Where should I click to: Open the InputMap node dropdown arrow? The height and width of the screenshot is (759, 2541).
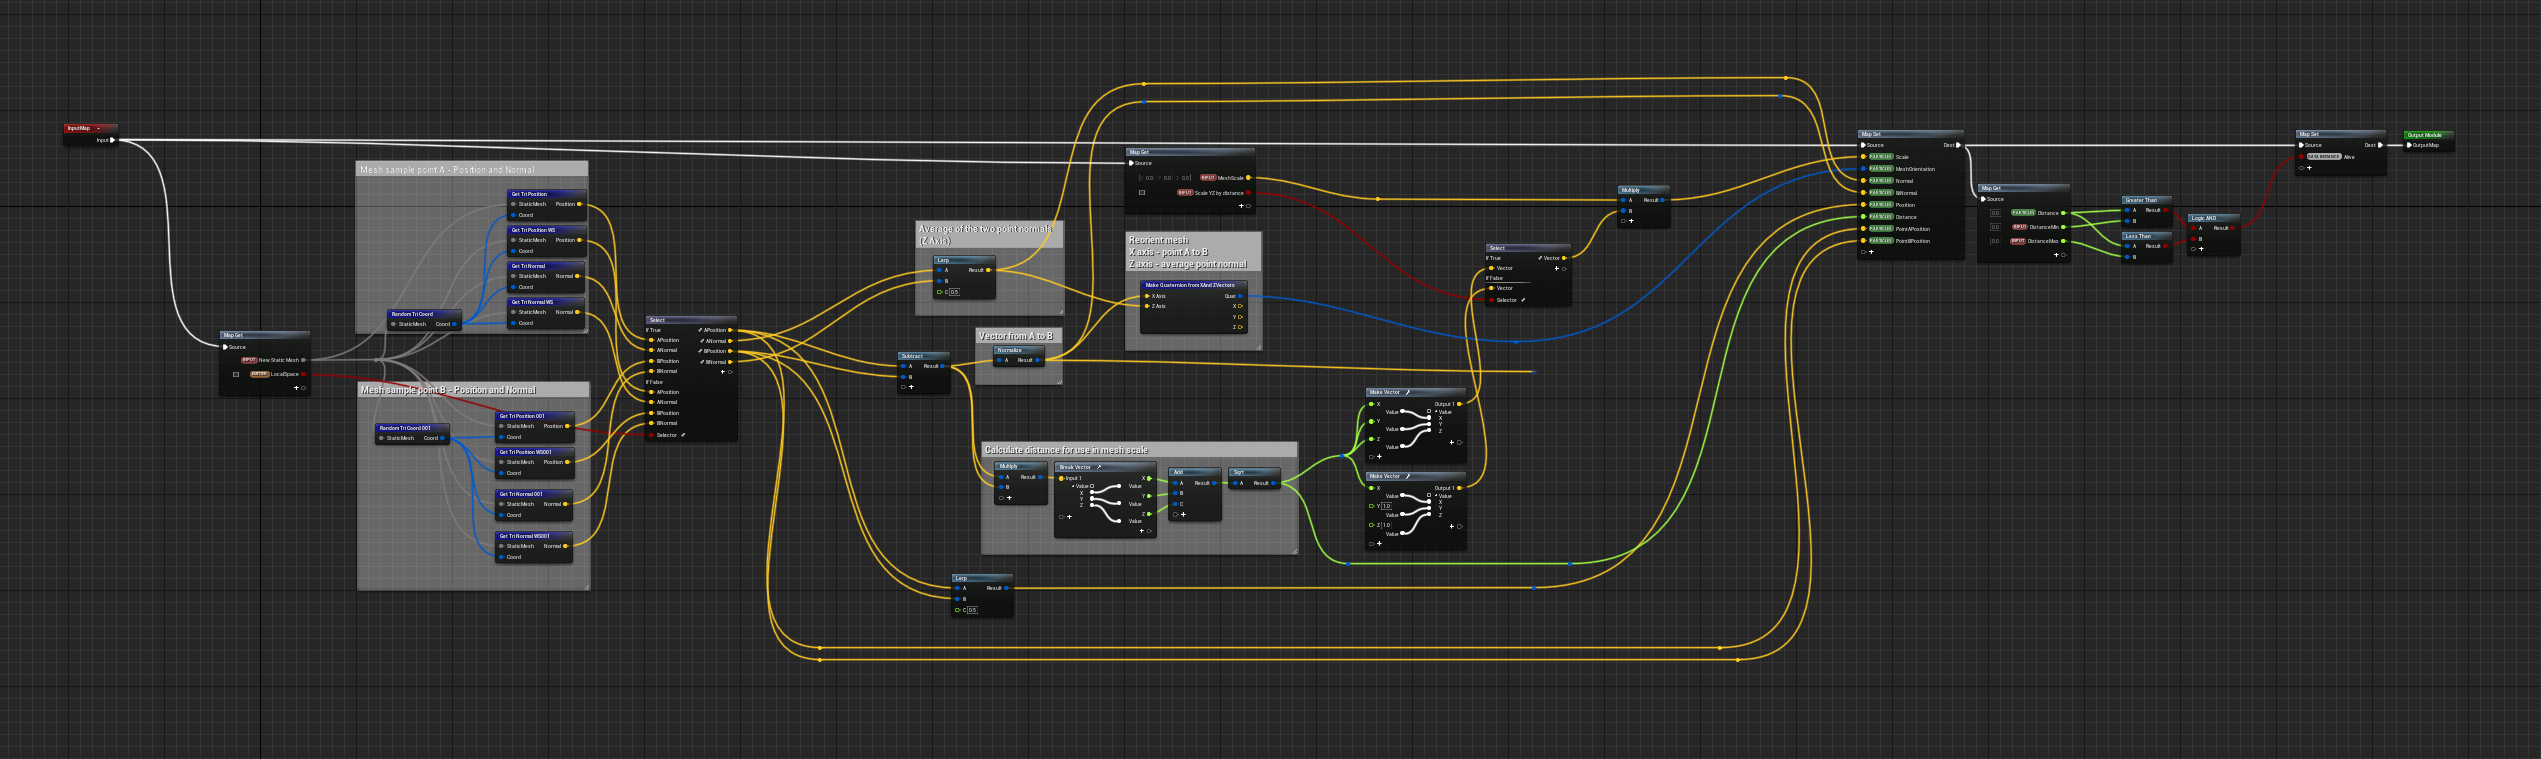click(x=98, y=128)
